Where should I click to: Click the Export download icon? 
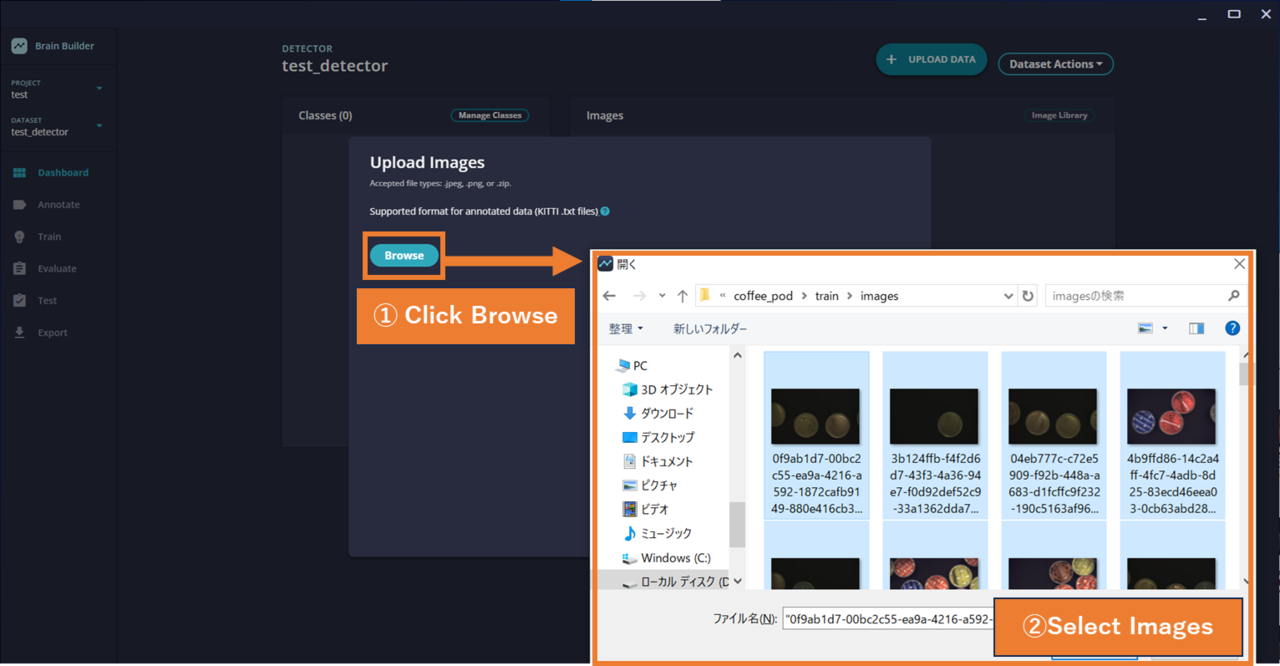[x=19, y=332]
